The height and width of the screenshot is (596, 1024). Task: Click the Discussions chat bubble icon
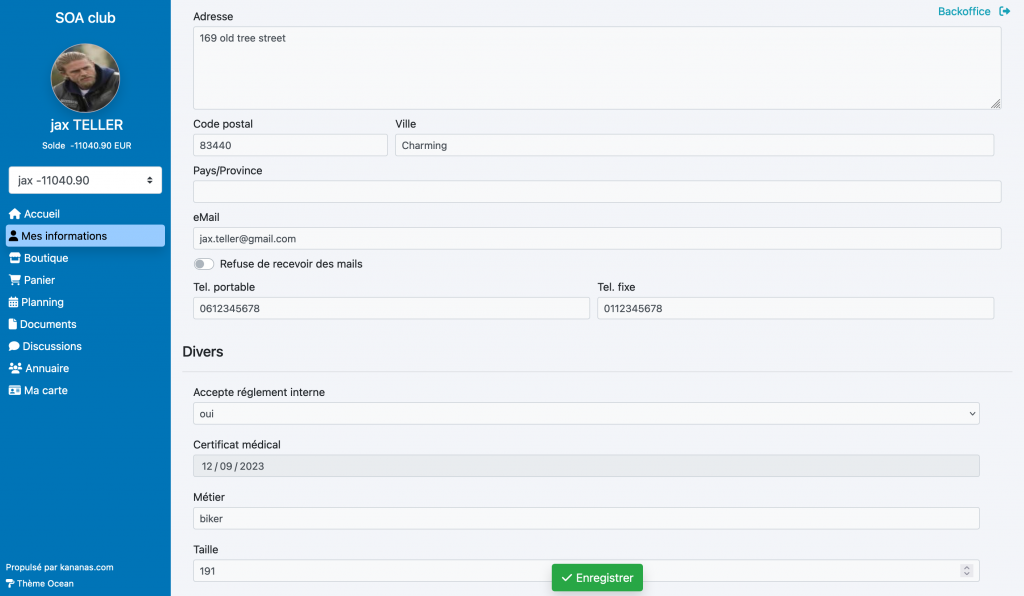click(x=14, y=346)
